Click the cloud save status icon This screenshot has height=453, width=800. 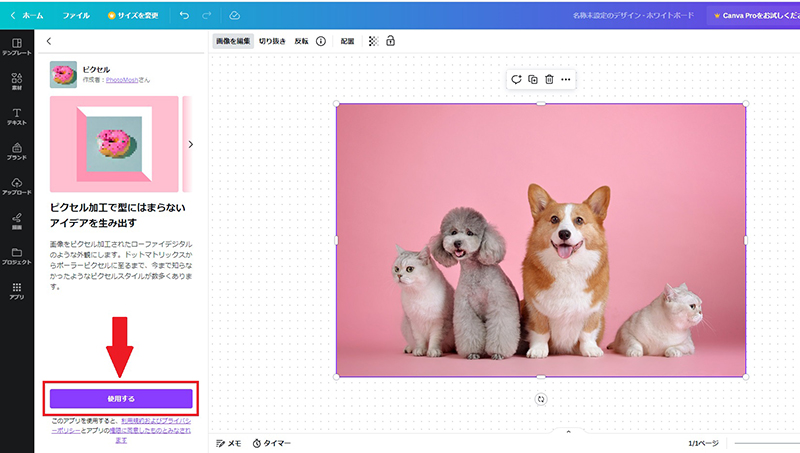coord(235,15)
